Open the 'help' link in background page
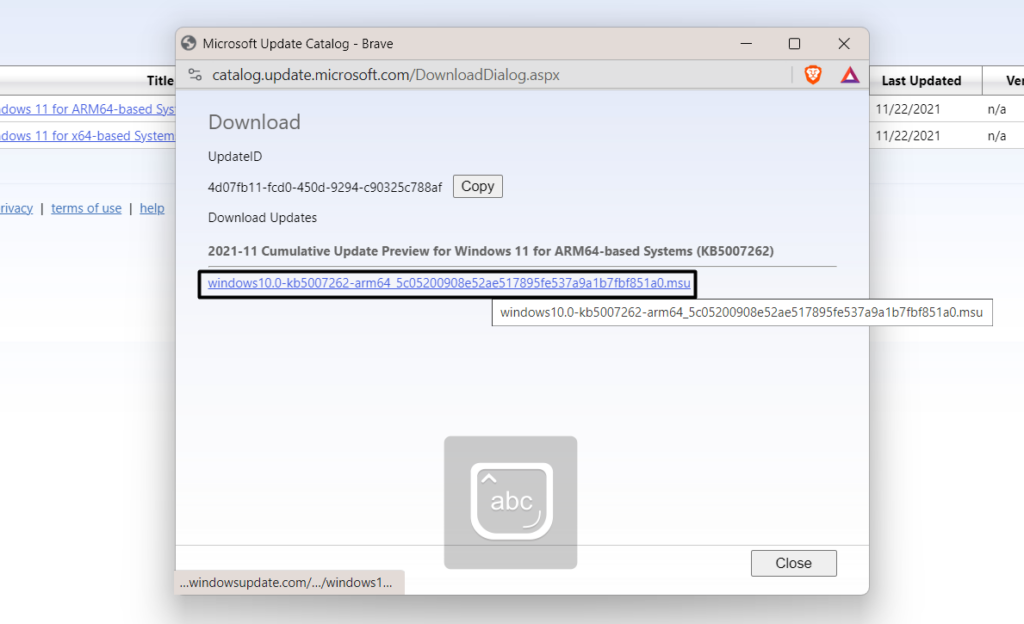This screenshot has width=1024, height=624. pos(152,208)
